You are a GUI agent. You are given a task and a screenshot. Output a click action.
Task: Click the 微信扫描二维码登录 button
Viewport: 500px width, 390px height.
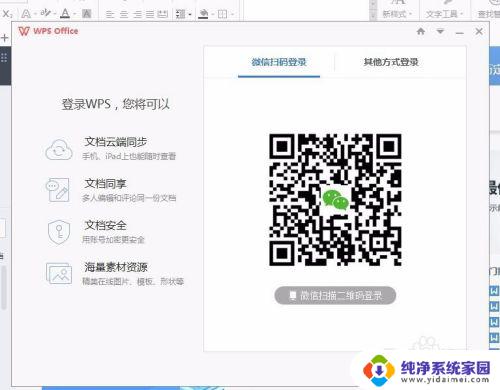coord(335,295)
